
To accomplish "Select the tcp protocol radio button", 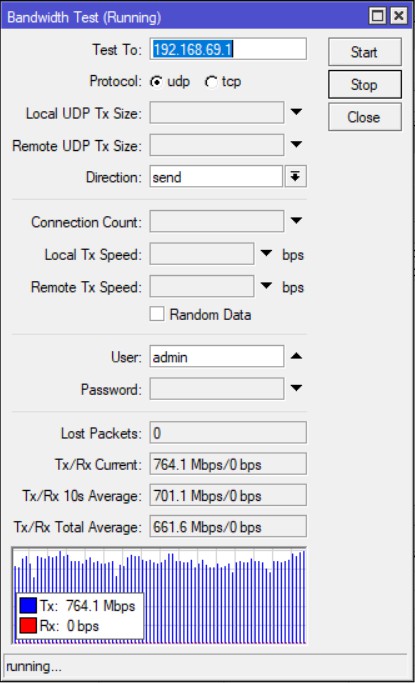I will click(x=211, y=81).
